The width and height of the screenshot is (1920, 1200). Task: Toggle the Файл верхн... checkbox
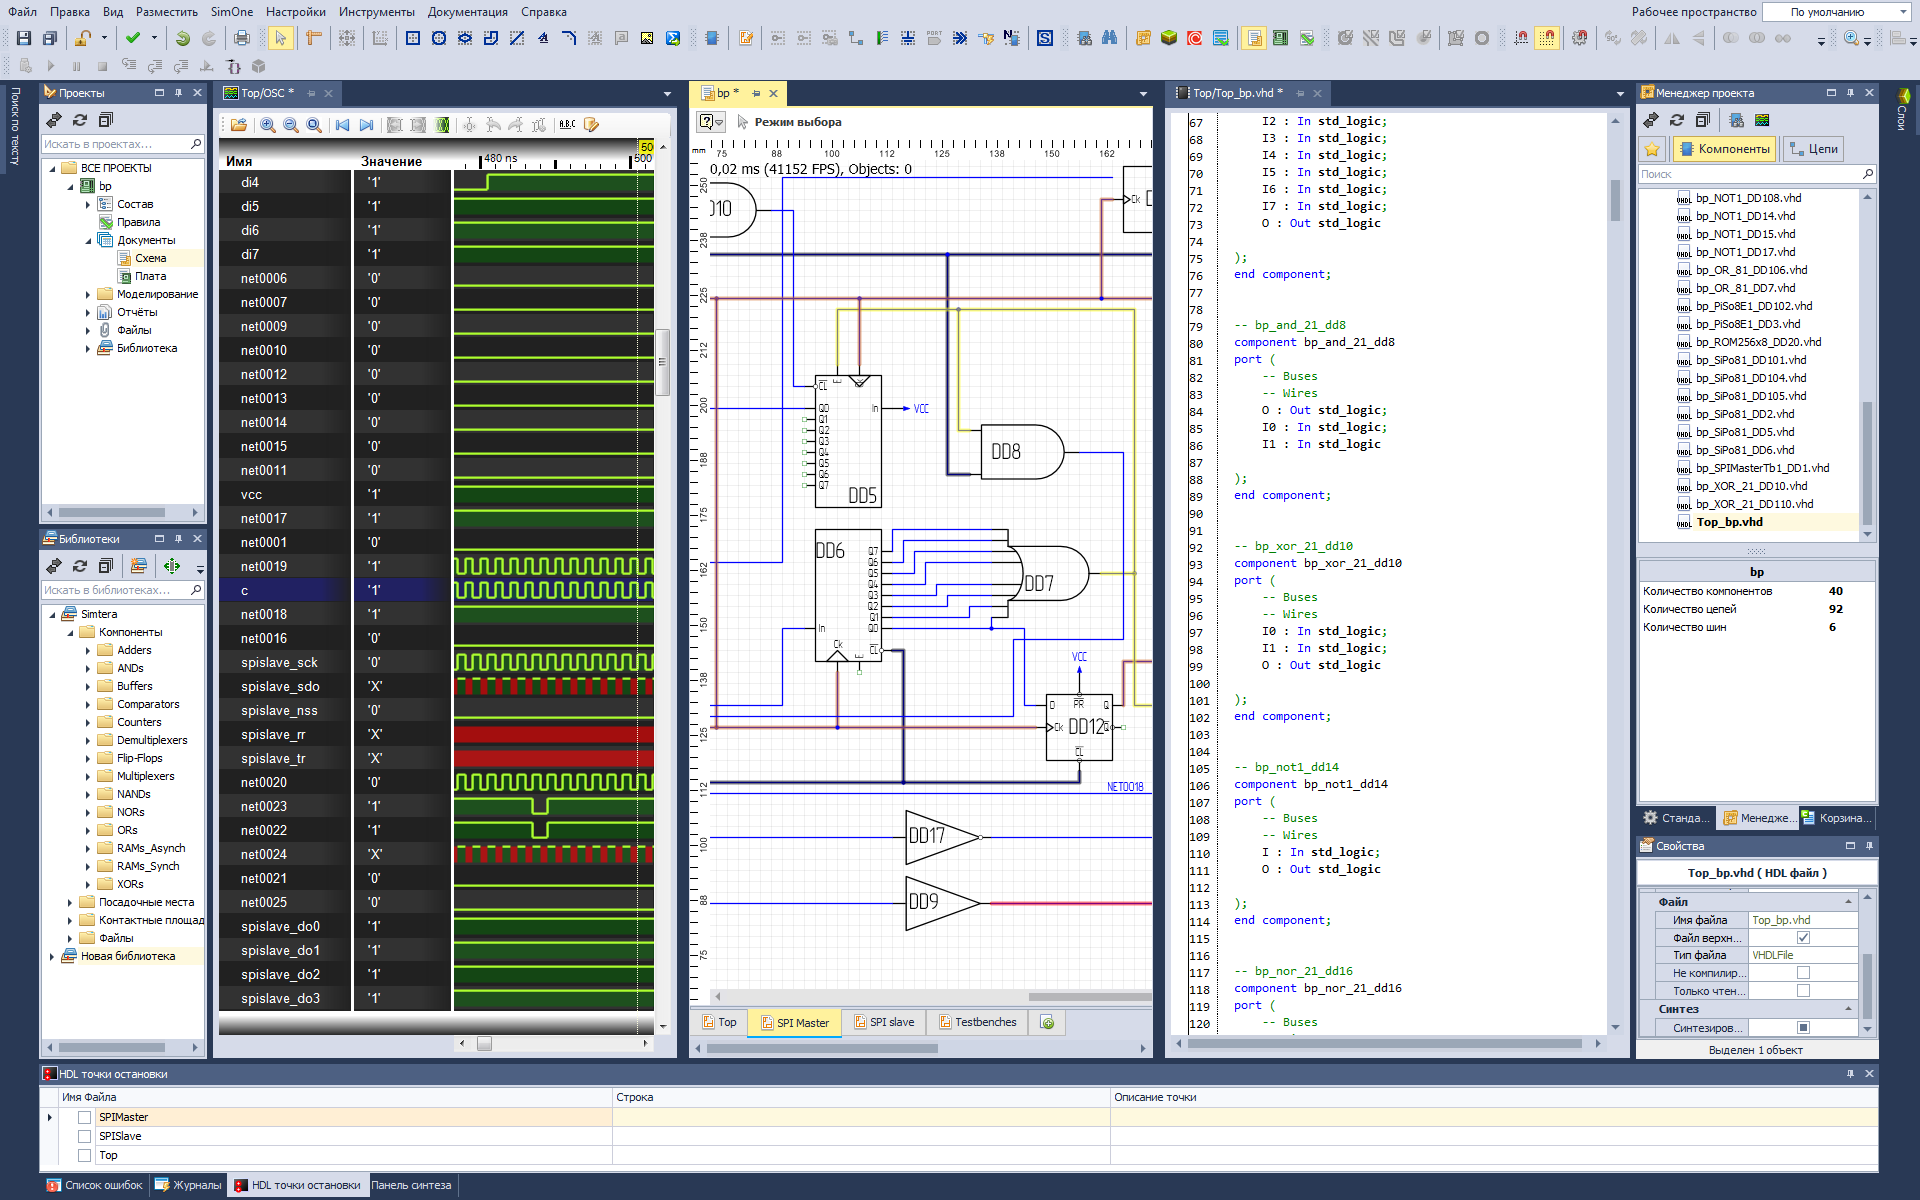[1803, 938]
